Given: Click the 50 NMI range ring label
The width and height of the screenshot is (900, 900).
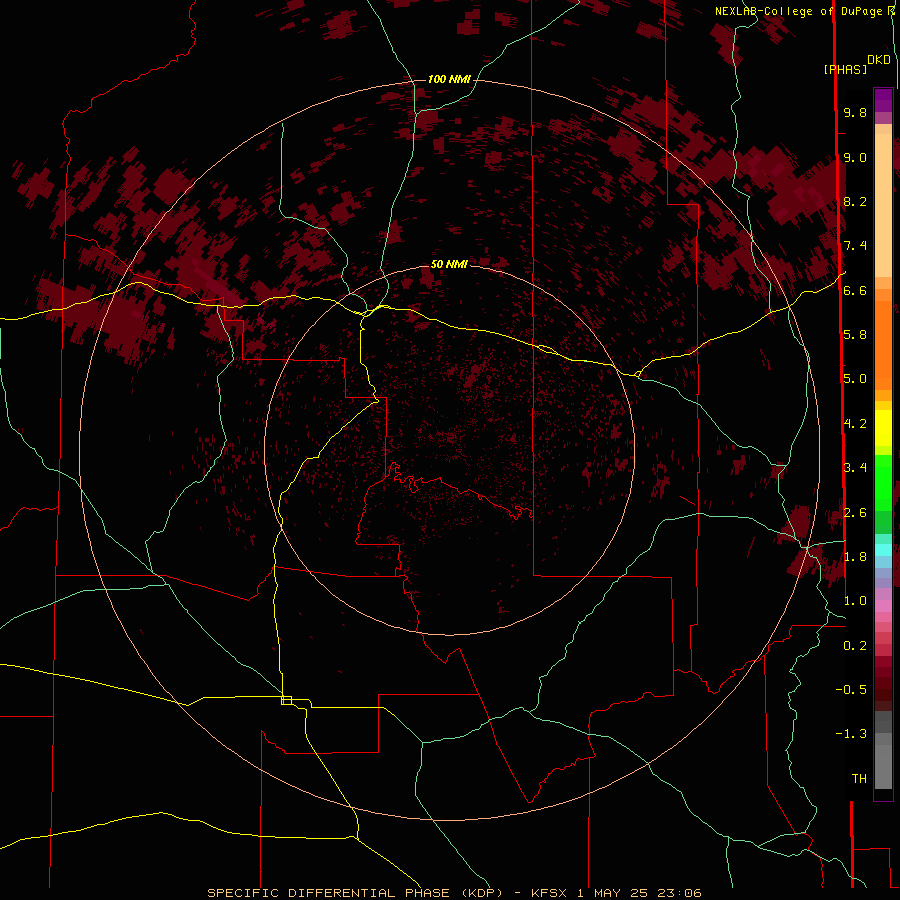Looking at the screenshot, I should point(449,264).
